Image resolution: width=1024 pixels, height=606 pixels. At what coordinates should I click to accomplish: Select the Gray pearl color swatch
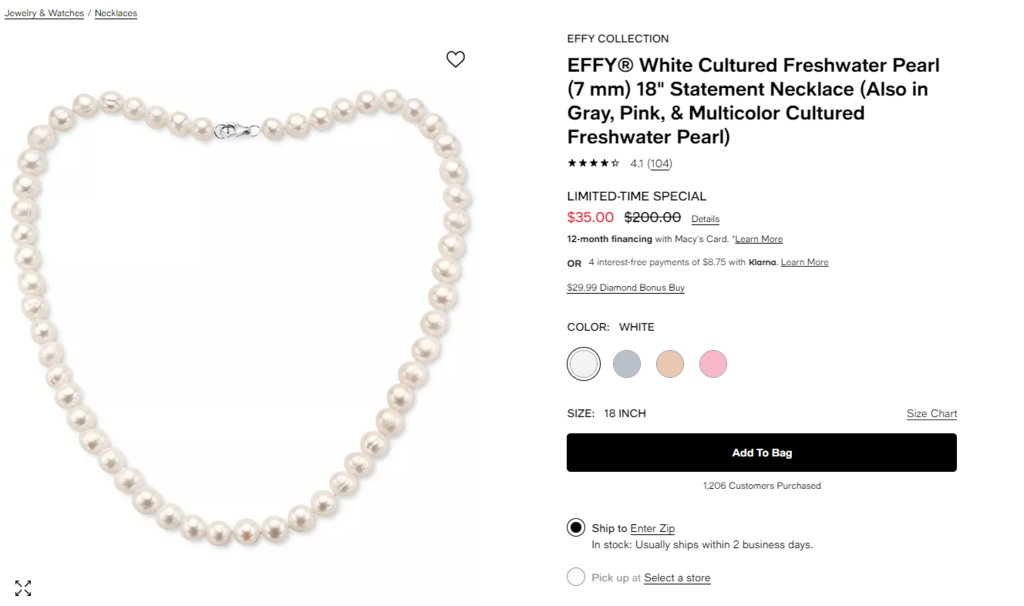click(x=627, y=363)
